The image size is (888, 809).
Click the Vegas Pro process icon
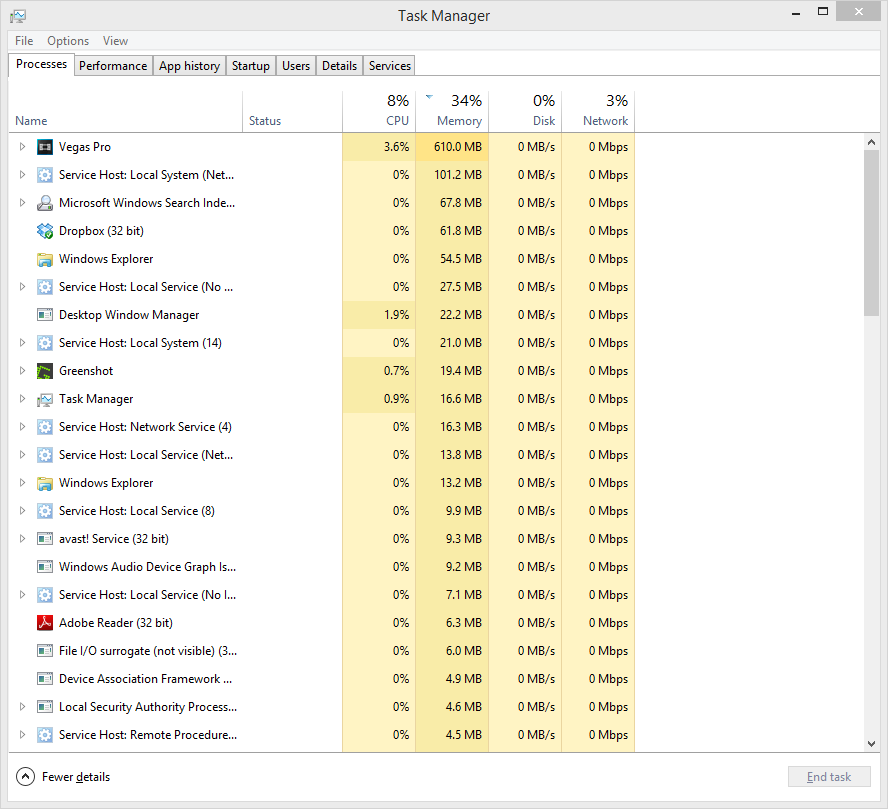45,147
